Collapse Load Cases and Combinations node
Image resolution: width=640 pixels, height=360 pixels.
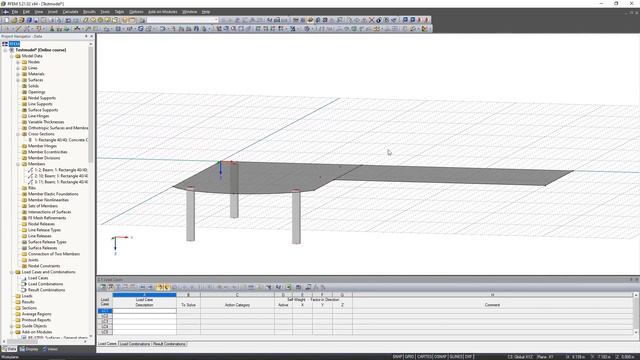point(11,272)
